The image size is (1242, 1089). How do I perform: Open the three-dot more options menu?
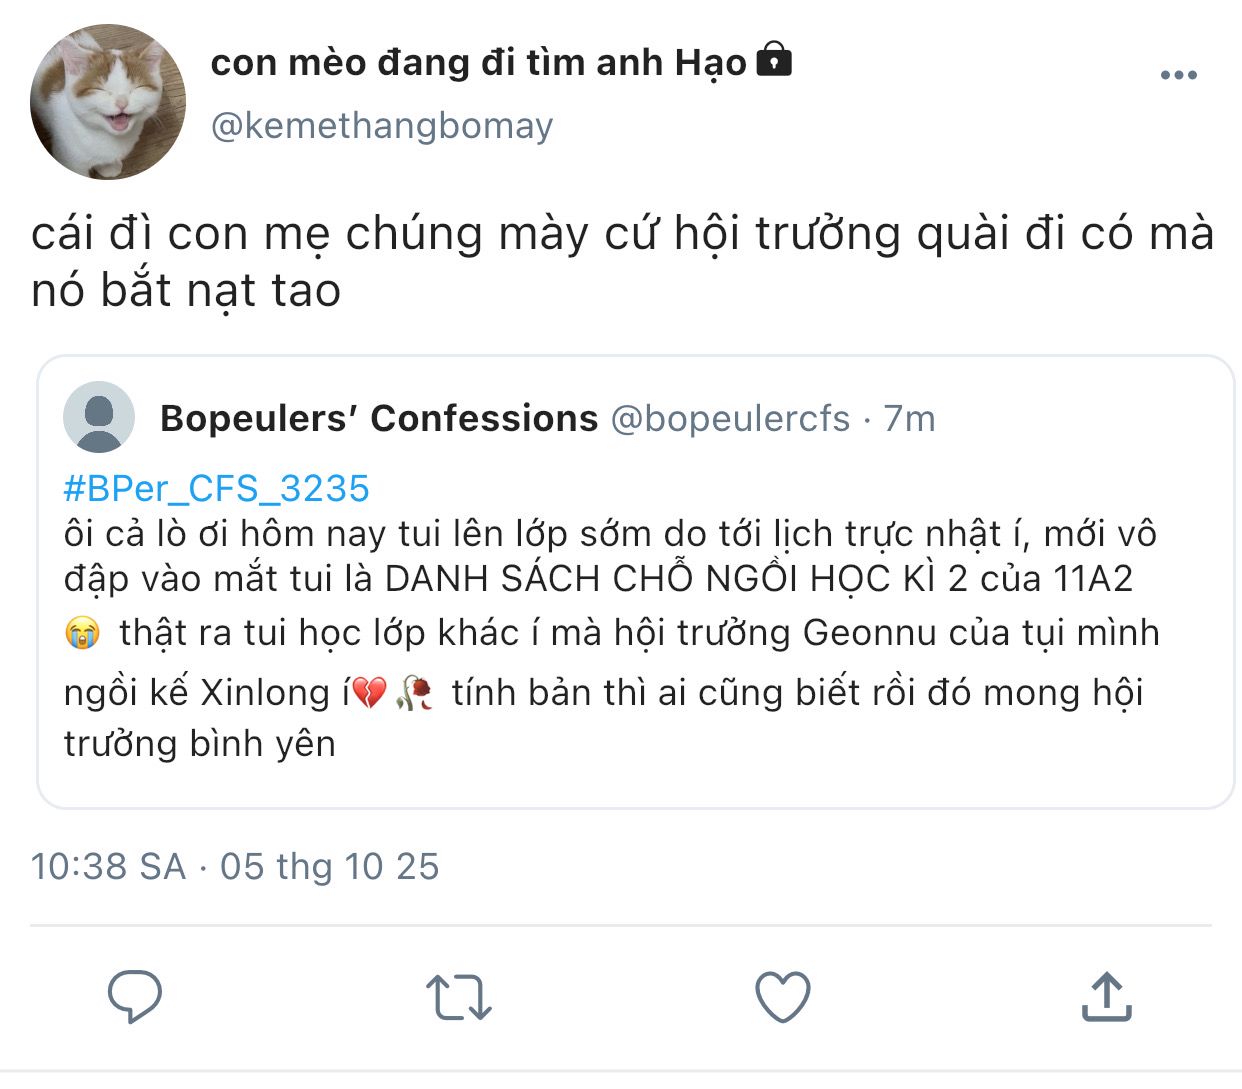tap(1178, 75)
